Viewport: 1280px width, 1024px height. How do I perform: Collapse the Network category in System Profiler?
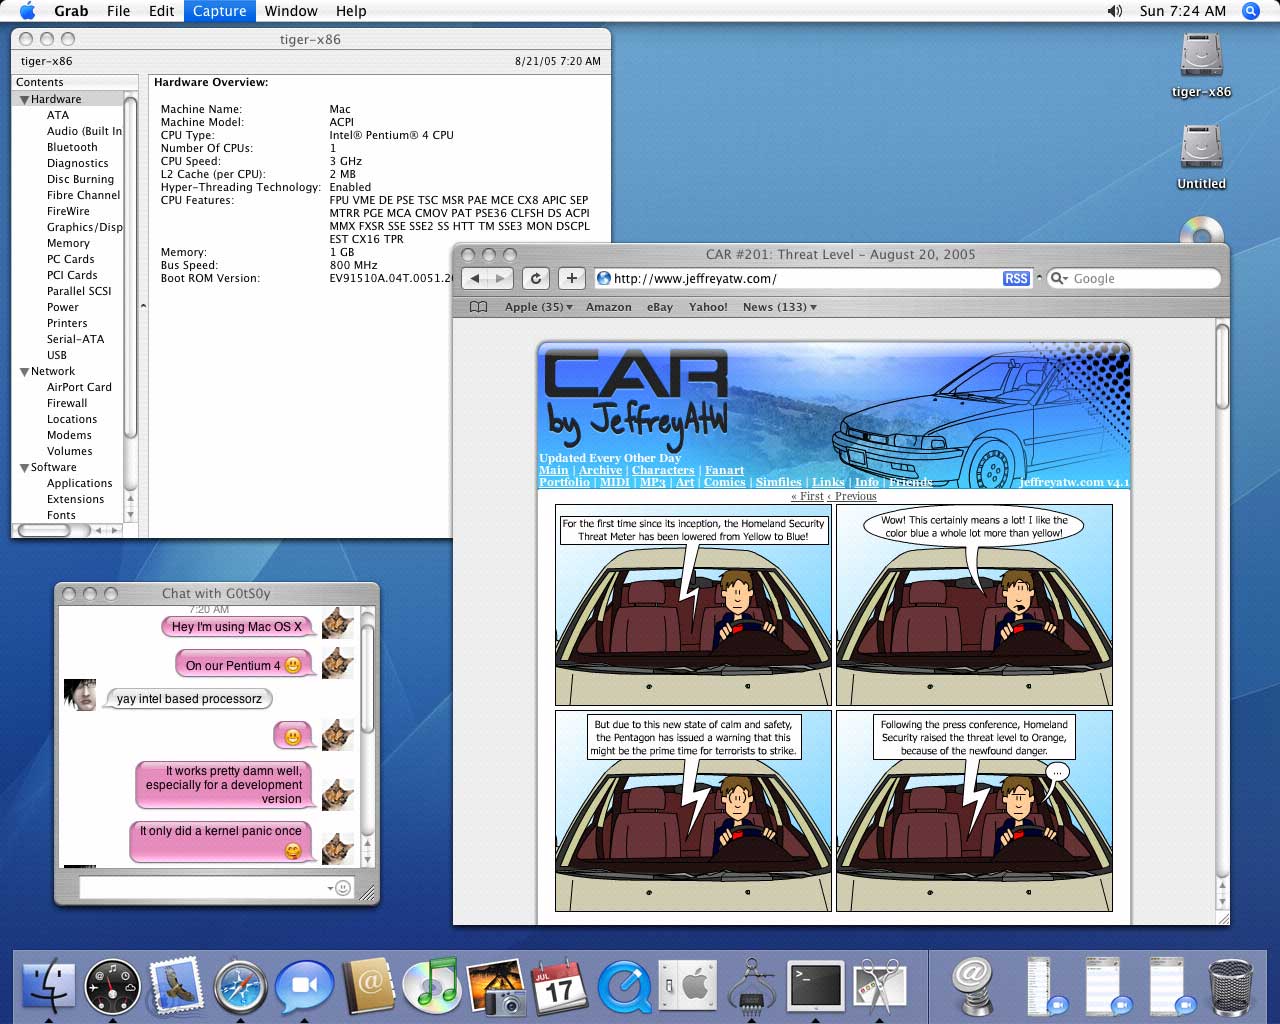[x=25, y=372]
